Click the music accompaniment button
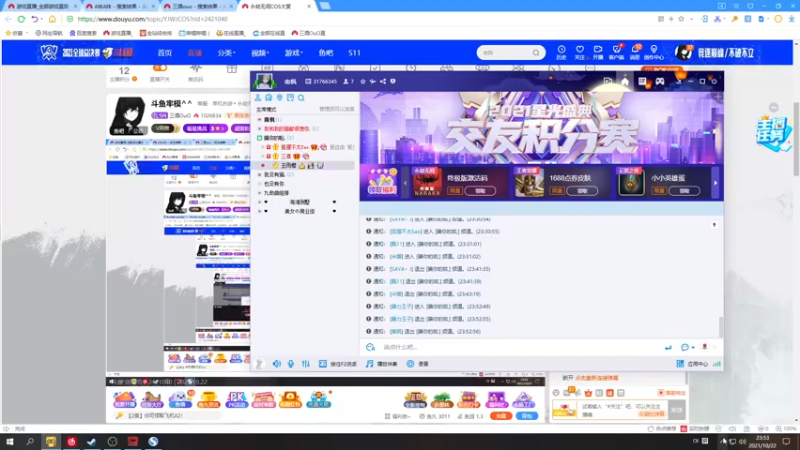 pyautogui.click(x=382, y=364)
